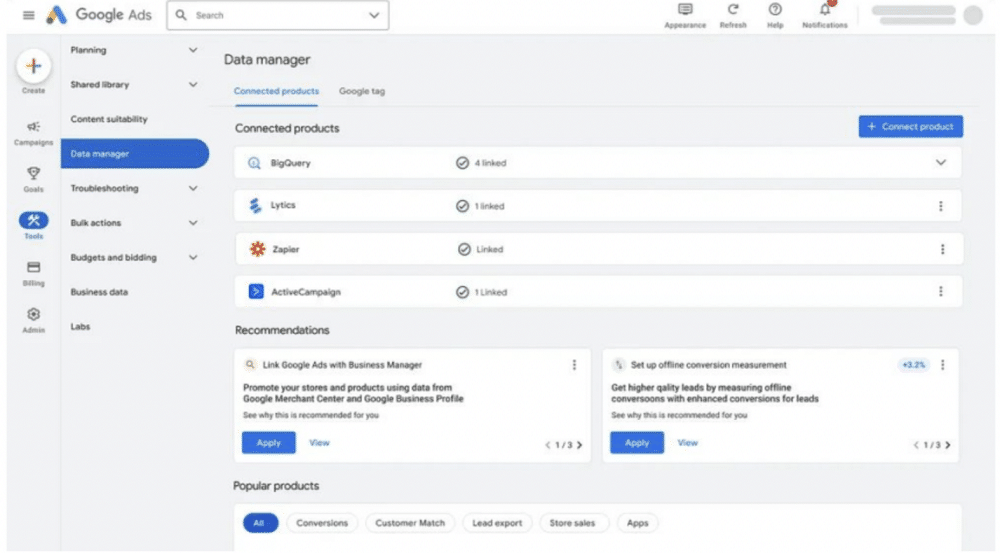Go to next offline conversion recommendation
Screen dimensions: 1000x553
click(x=948, y=445)
